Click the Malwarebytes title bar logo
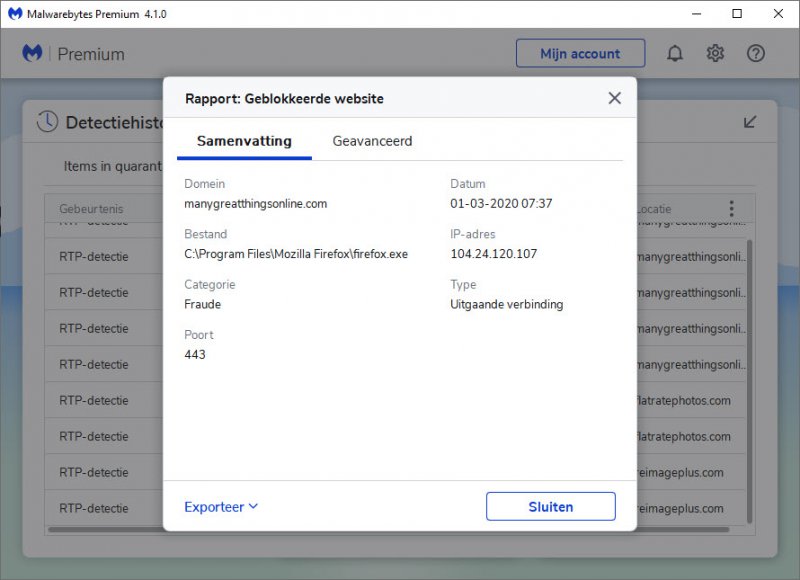Image resolution: width=800 pixels, height=580 pixels. [15, 14]
